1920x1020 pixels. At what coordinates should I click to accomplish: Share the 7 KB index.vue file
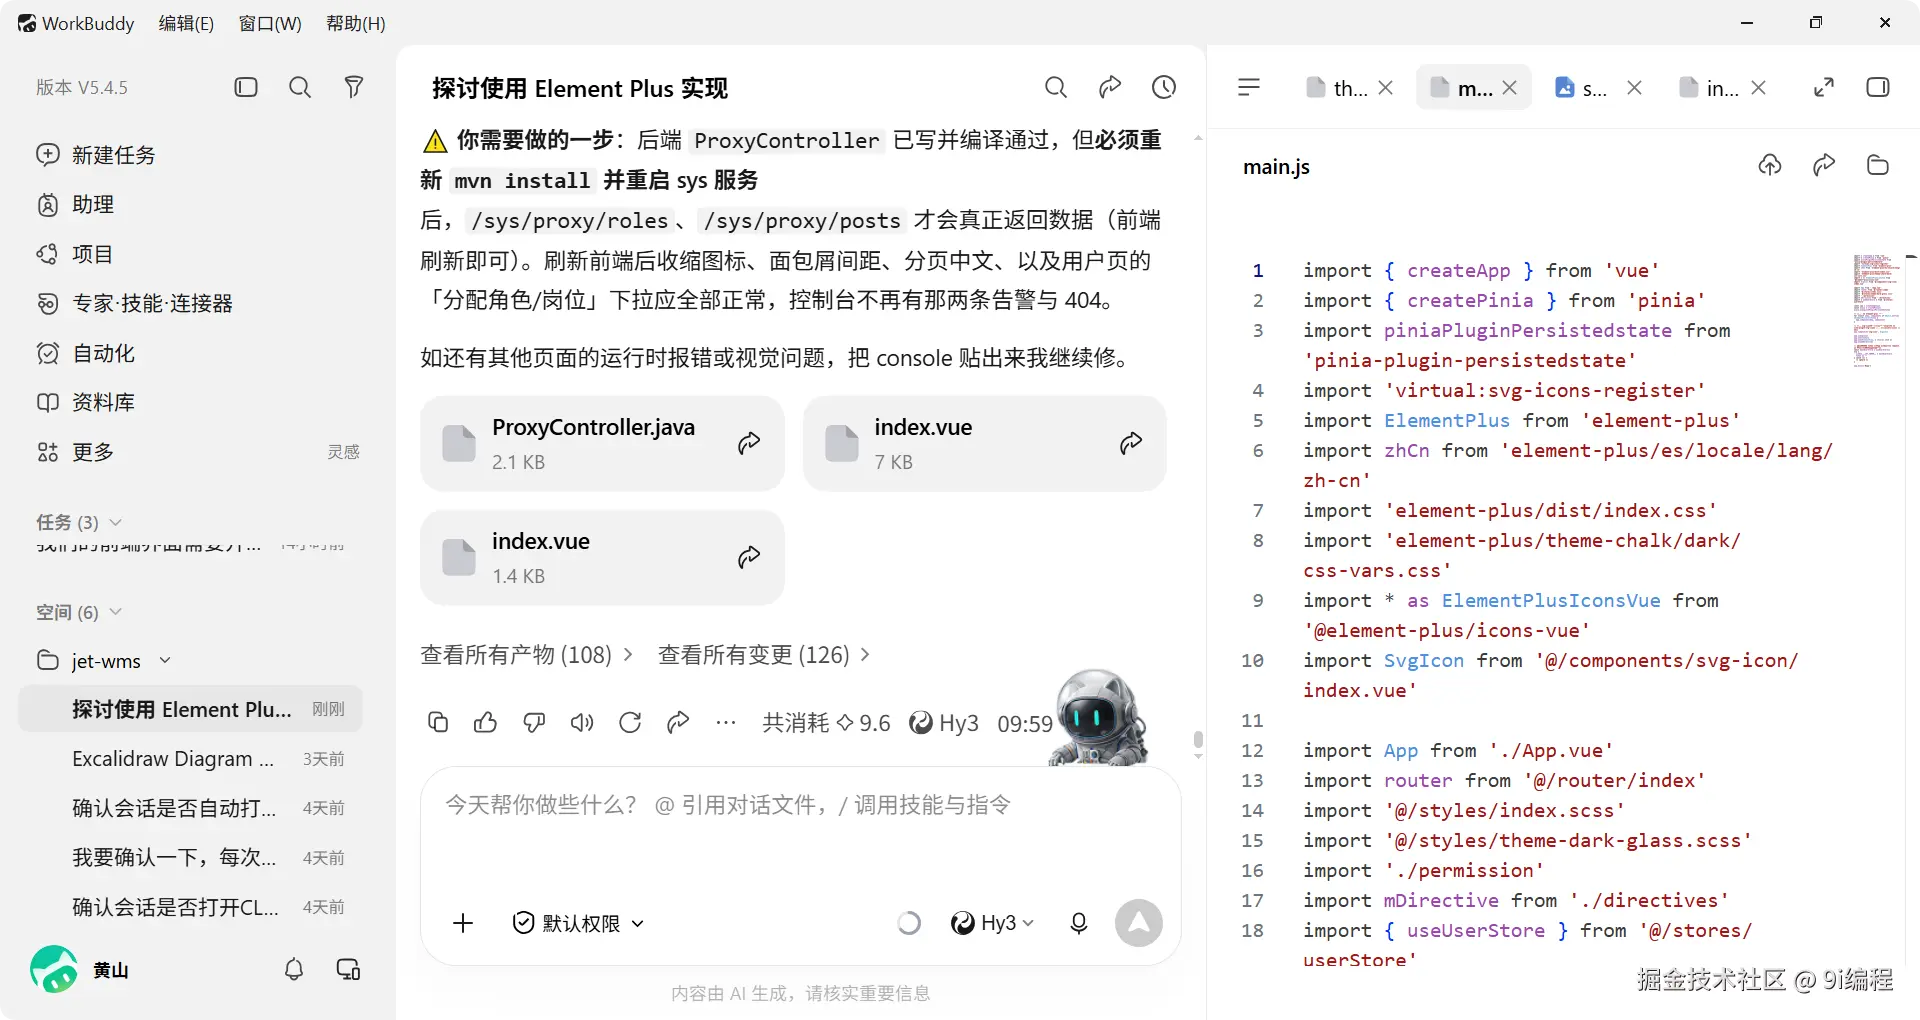click(1131, 443)
